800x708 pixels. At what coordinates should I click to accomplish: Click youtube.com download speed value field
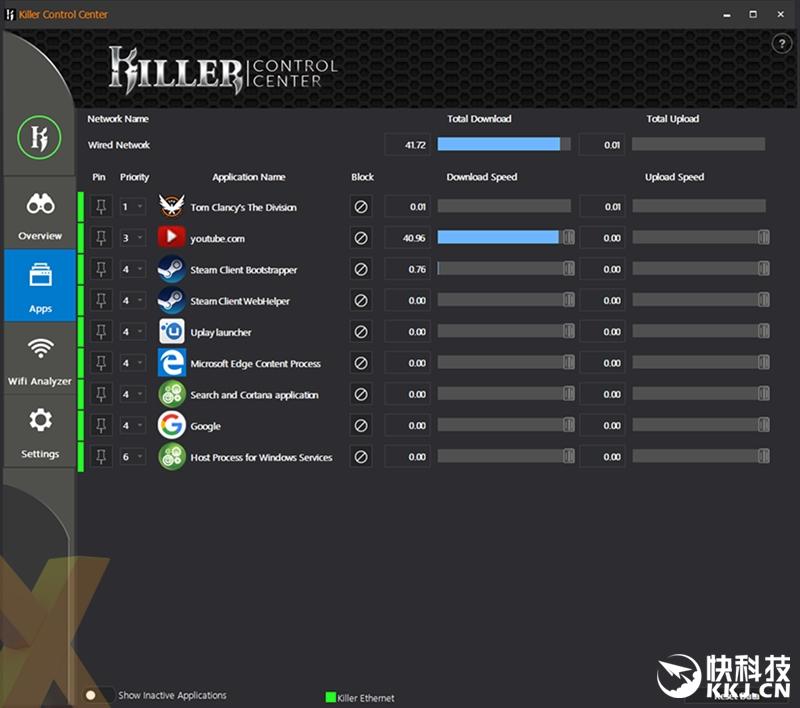point(407,238)
